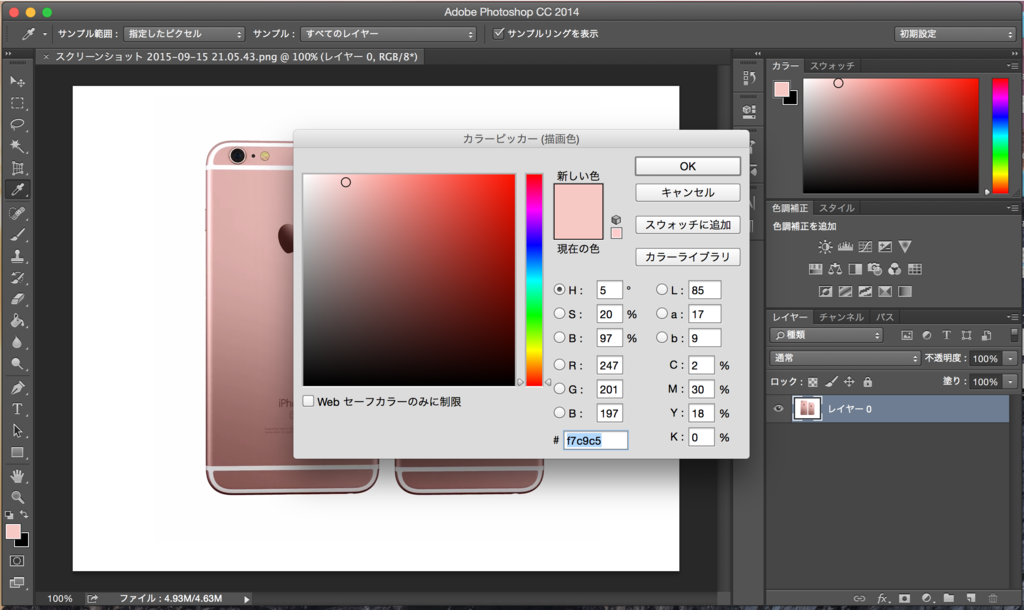Click the hue slider in color picker
Viewport: 1024px width, 610px height.
(x=534, y=280)
